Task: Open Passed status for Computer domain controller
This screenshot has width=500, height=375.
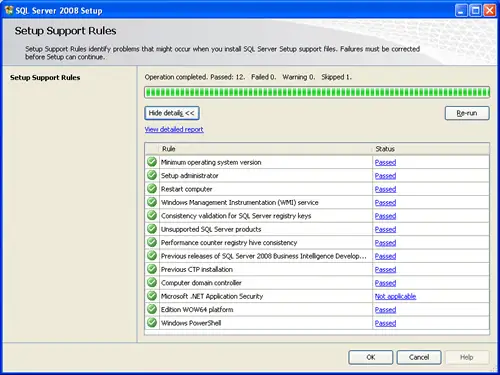Action: pyautogui.click(x=385, y=283)
